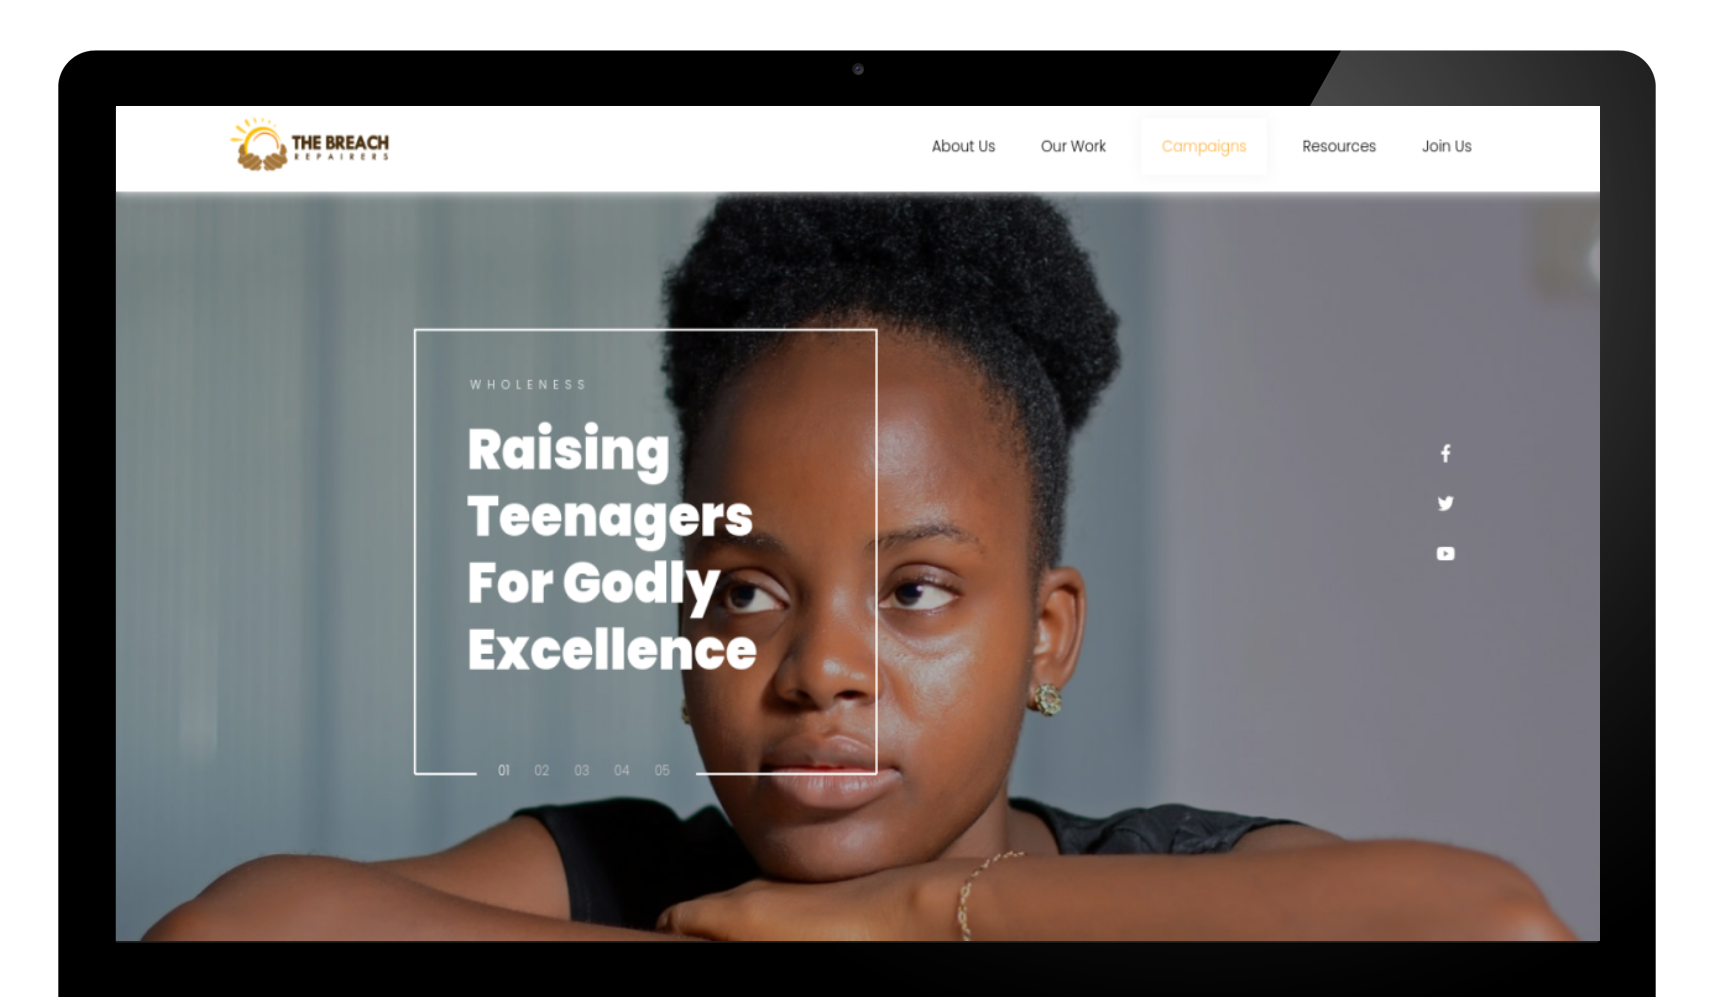Click the WHOLENESS category label
The height and width of the screenshot is (997, 1713).
click(x=528, y=385)
